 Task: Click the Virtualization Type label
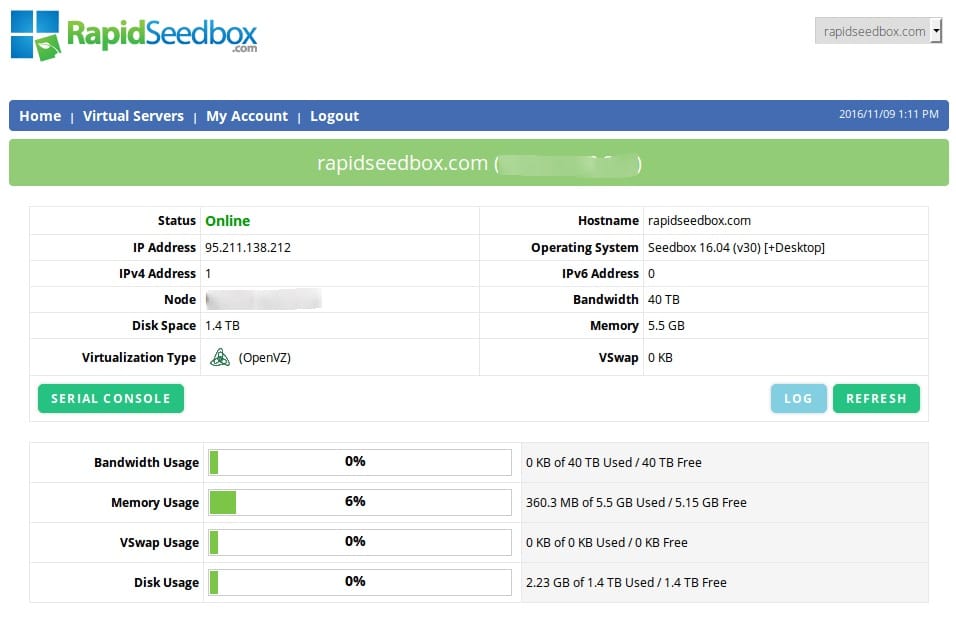tap(139, 357)
